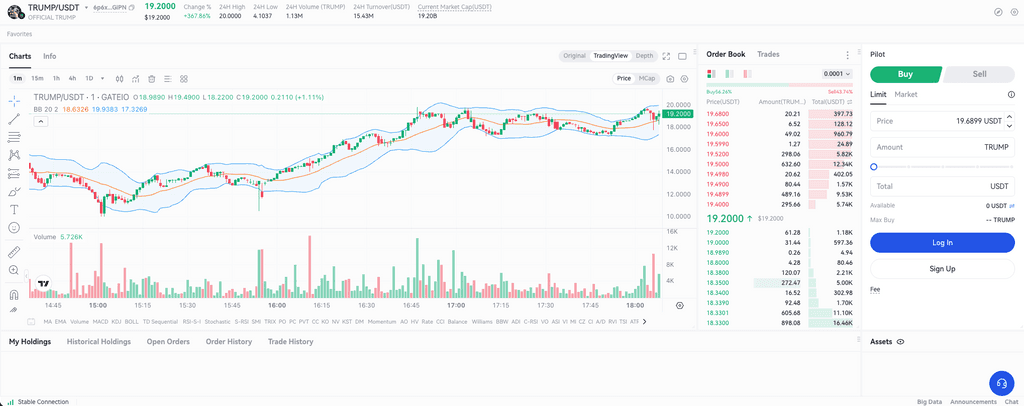Take a chart snapshot with camera icon
The width and height of the screenshot is (1024, 406).
(x=669, y=78)
